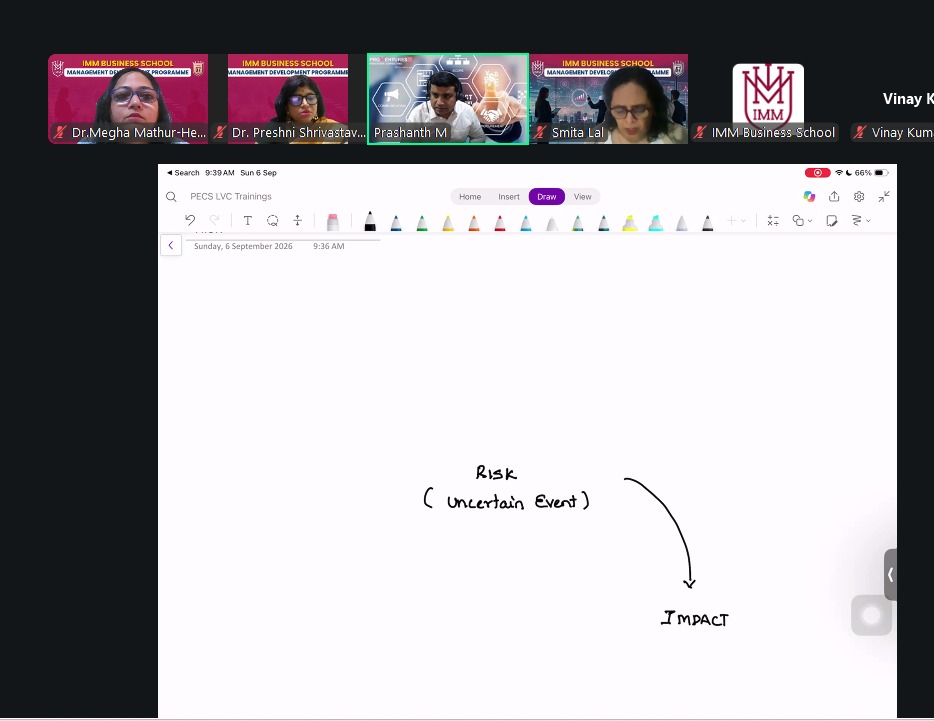Switch to the Home tab

tap(470, 197)
